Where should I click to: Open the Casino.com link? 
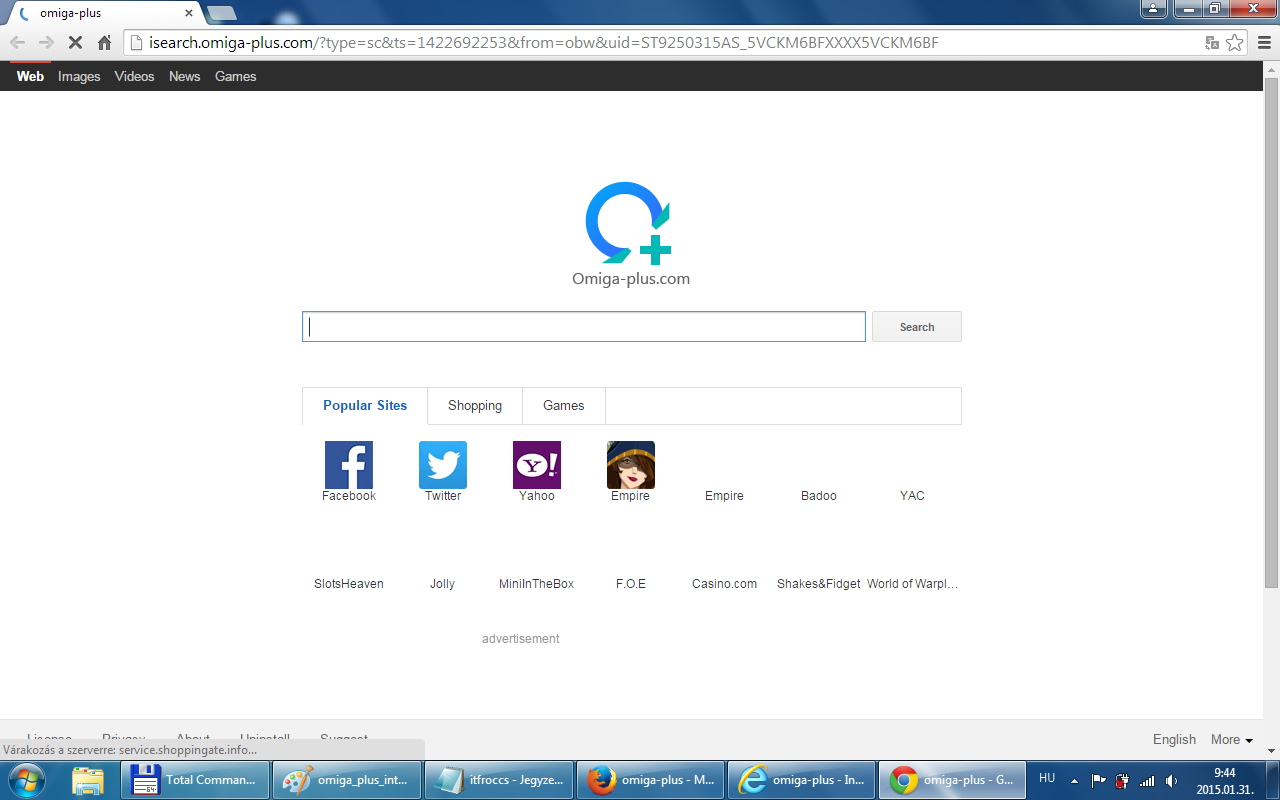tap(725, 584)
